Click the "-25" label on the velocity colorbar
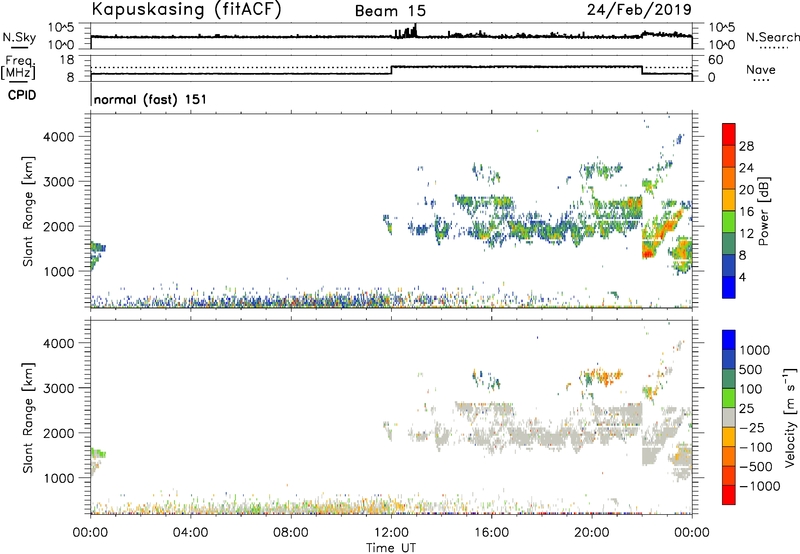Viewport: 800px width, 554px height. [x=752, y=428]
